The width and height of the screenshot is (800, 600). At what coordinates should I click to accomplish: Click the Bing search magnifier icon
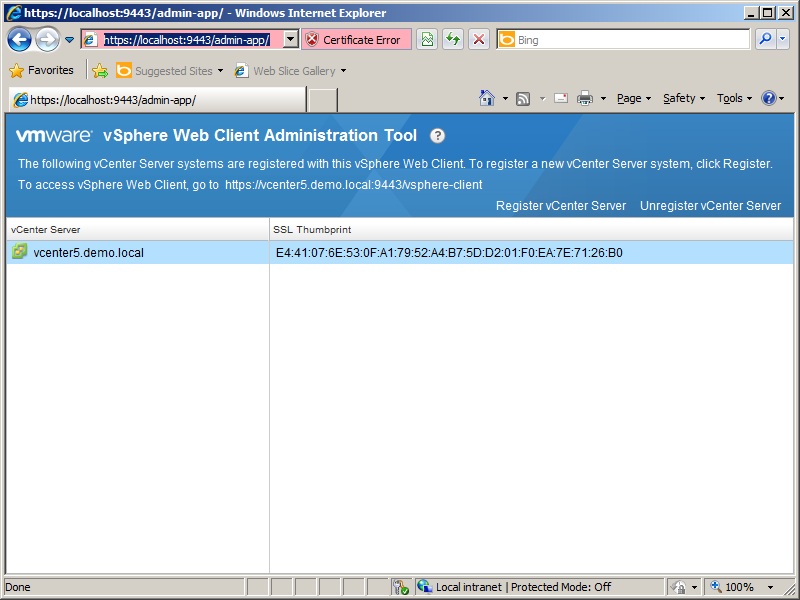tap(765, 40)
